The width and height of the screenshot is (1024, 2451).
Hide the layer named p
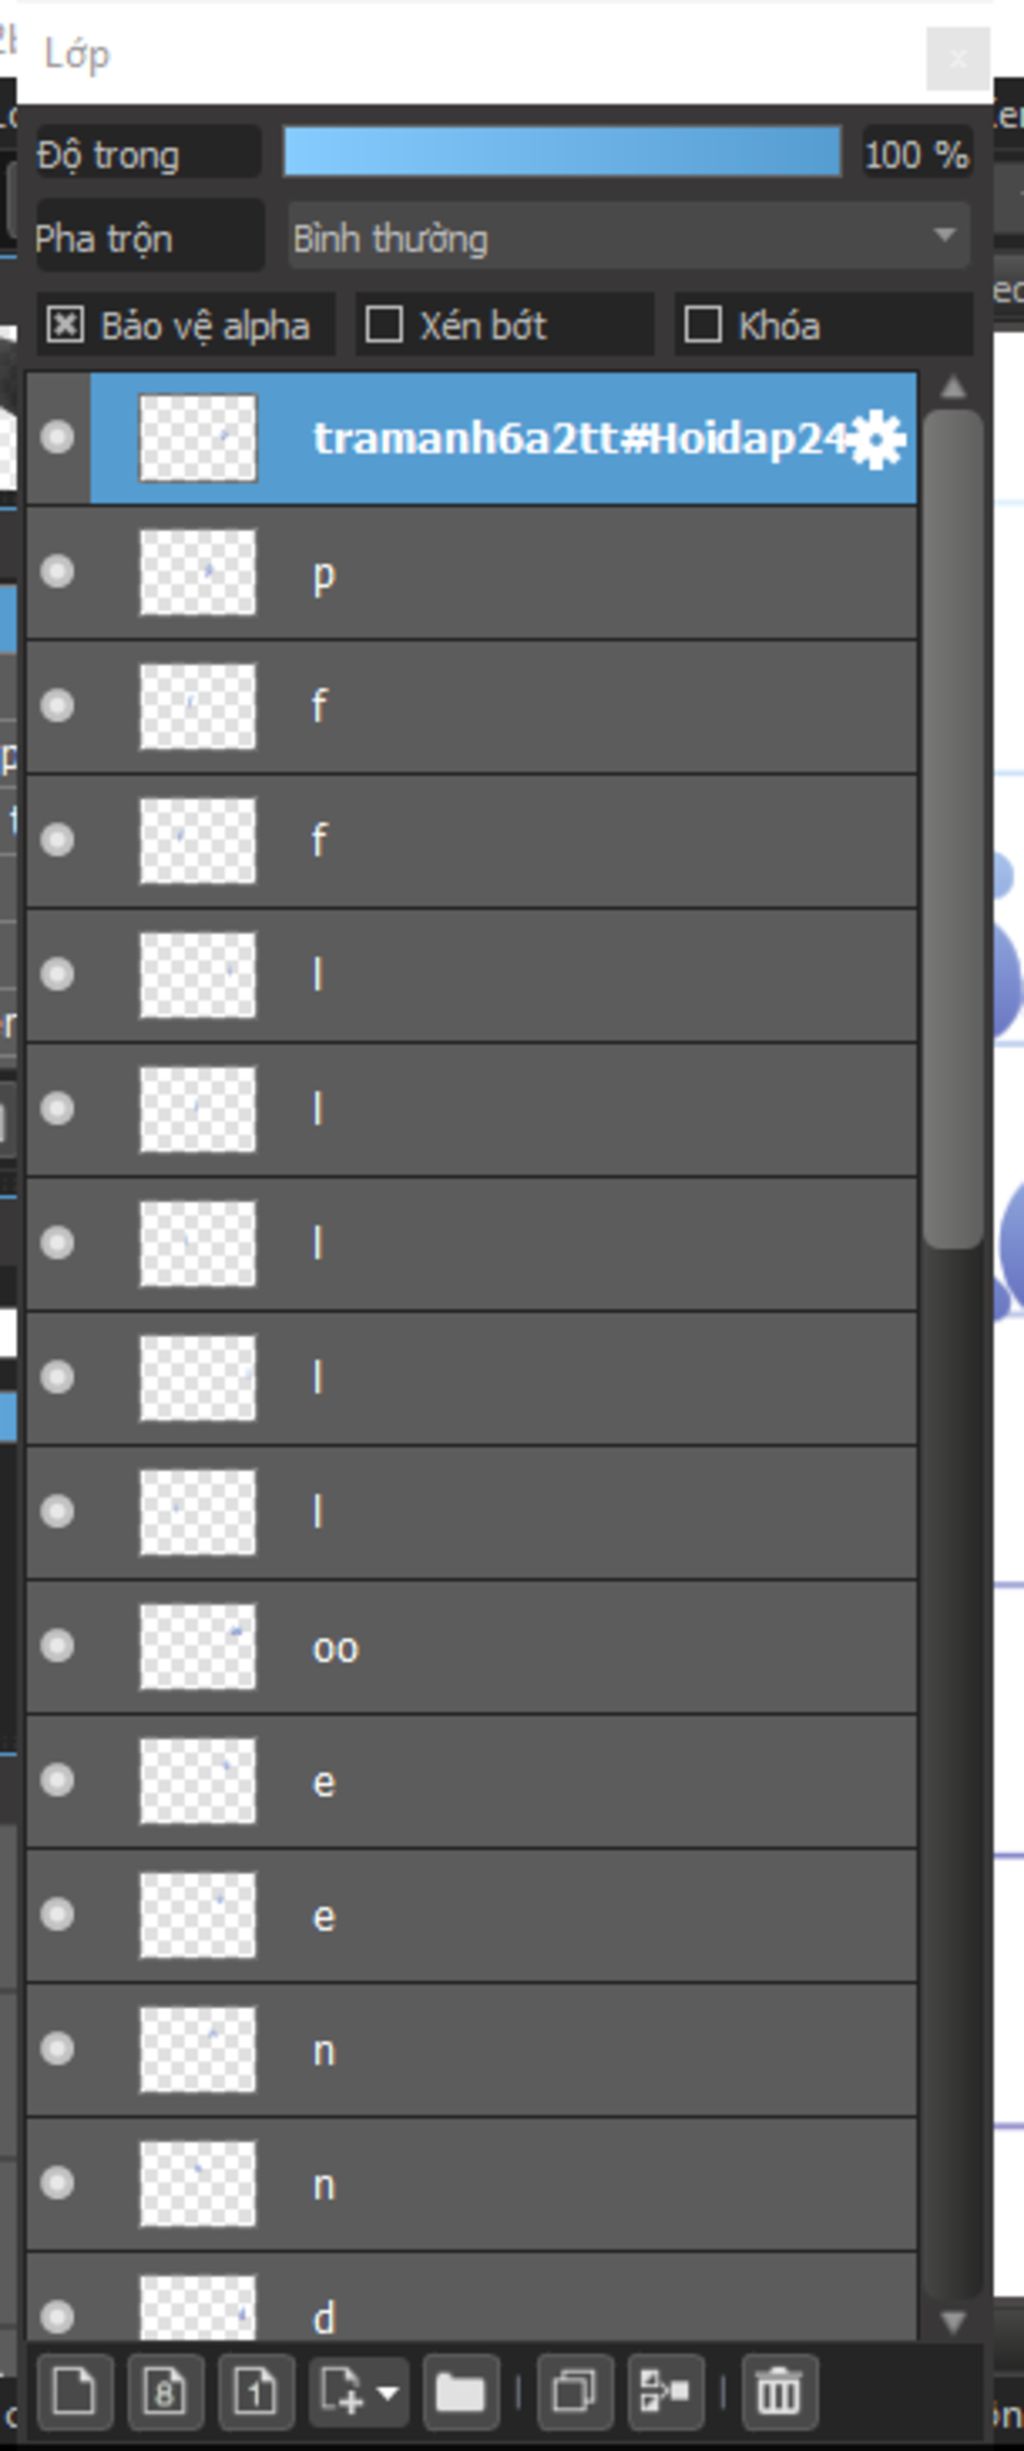click(57, 572)
